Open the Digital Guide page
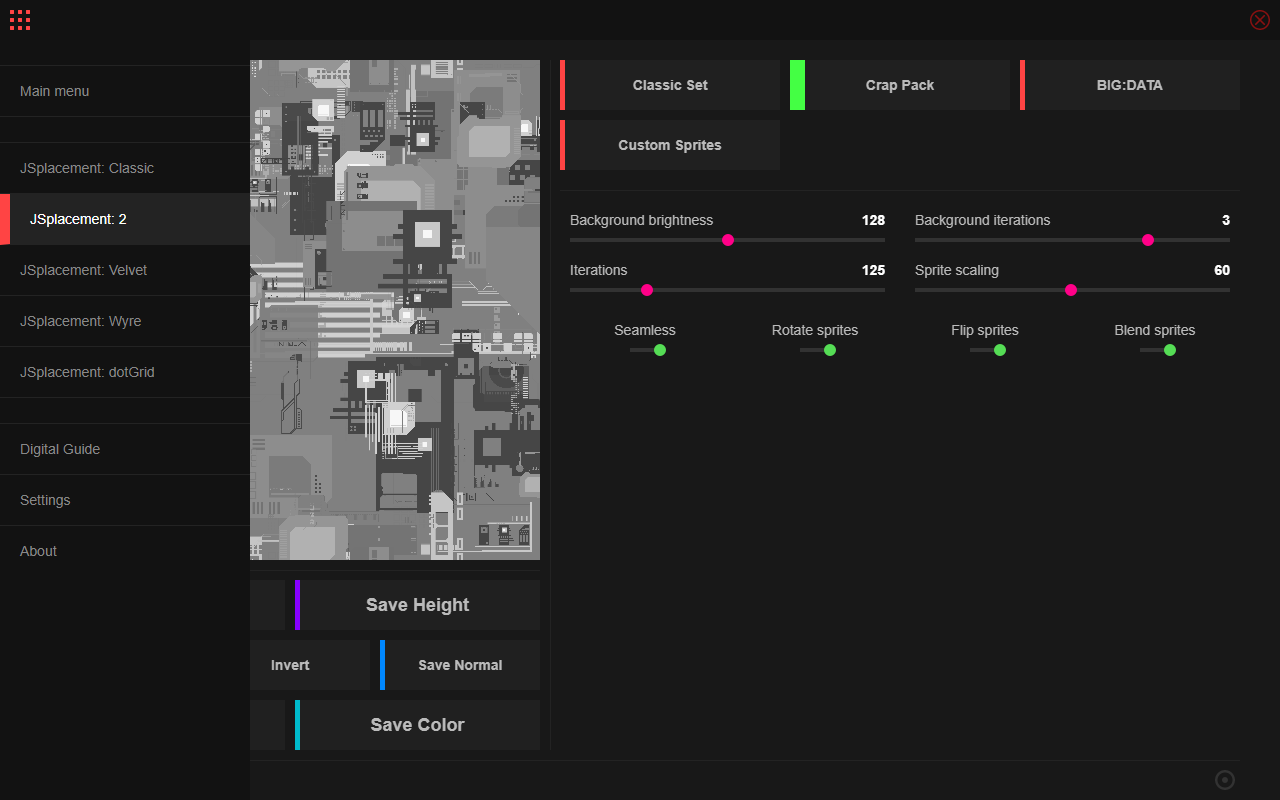1280x800 pixels. click(x=124, y=449)
